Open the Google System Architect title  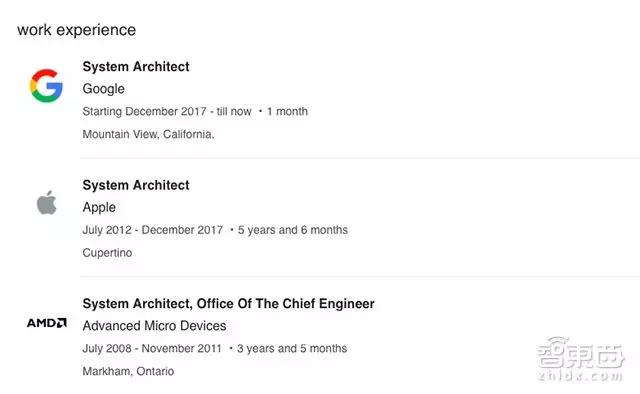click(136, 67)
